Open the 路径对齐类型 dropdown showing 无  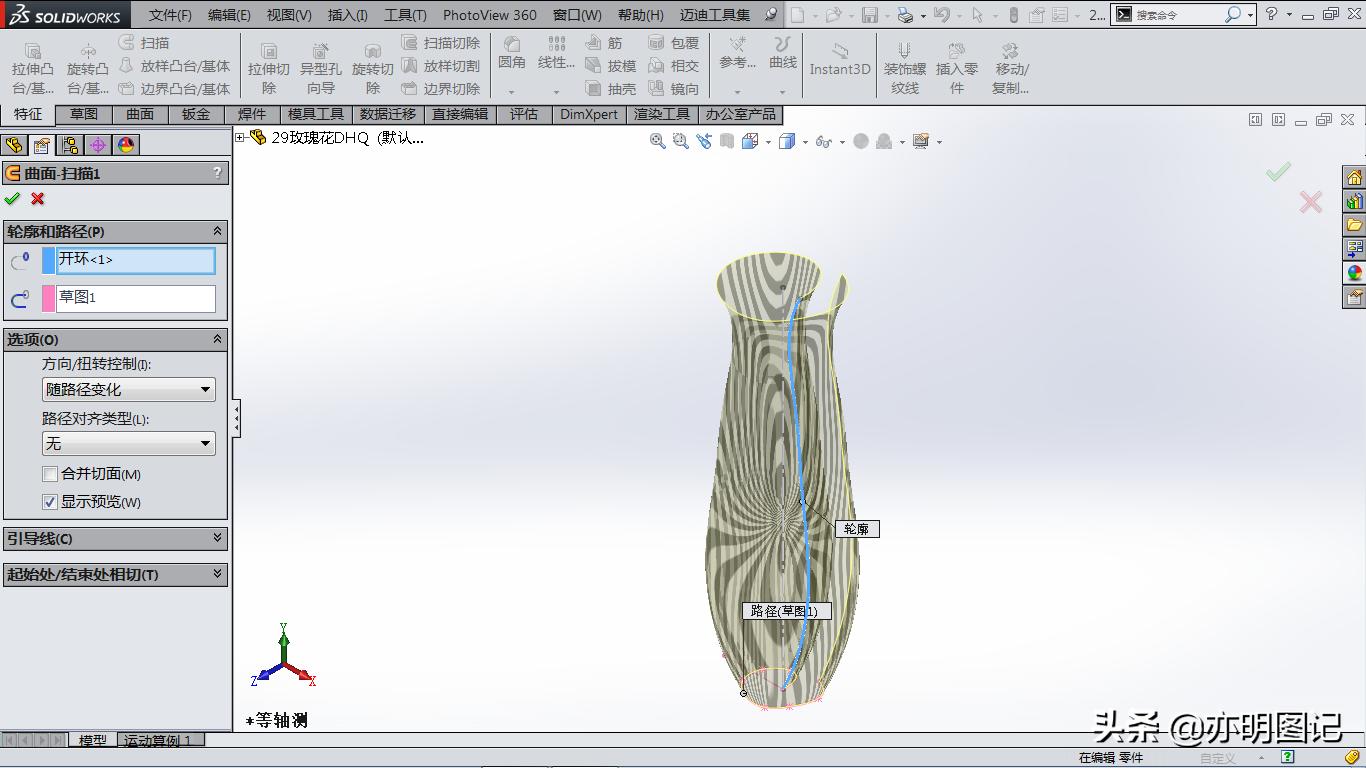[x=129, y=443]
